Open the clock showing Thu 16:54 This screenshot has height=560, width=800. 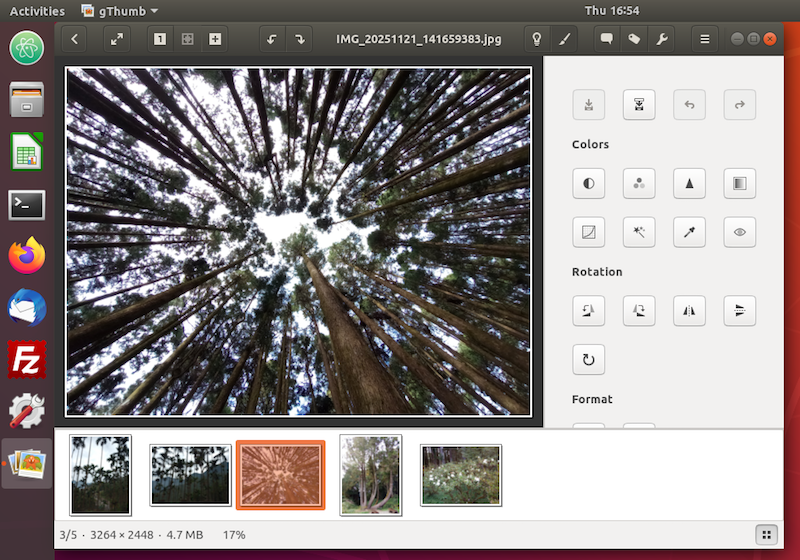point(612,11)
